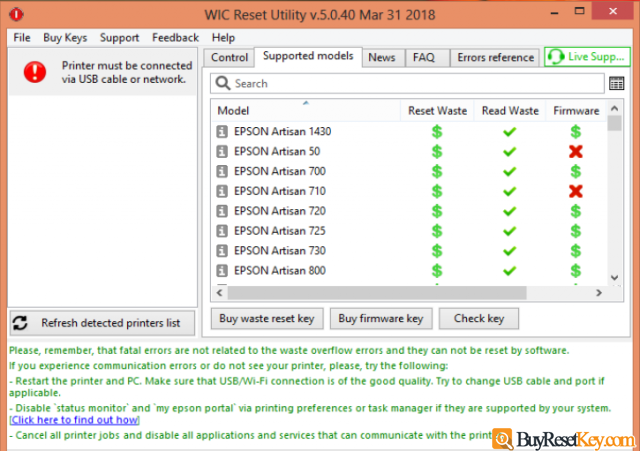Select EPSON Artisan 800 row text
Image resolution: width=640 pixels, height=451 pixels.
280,271
